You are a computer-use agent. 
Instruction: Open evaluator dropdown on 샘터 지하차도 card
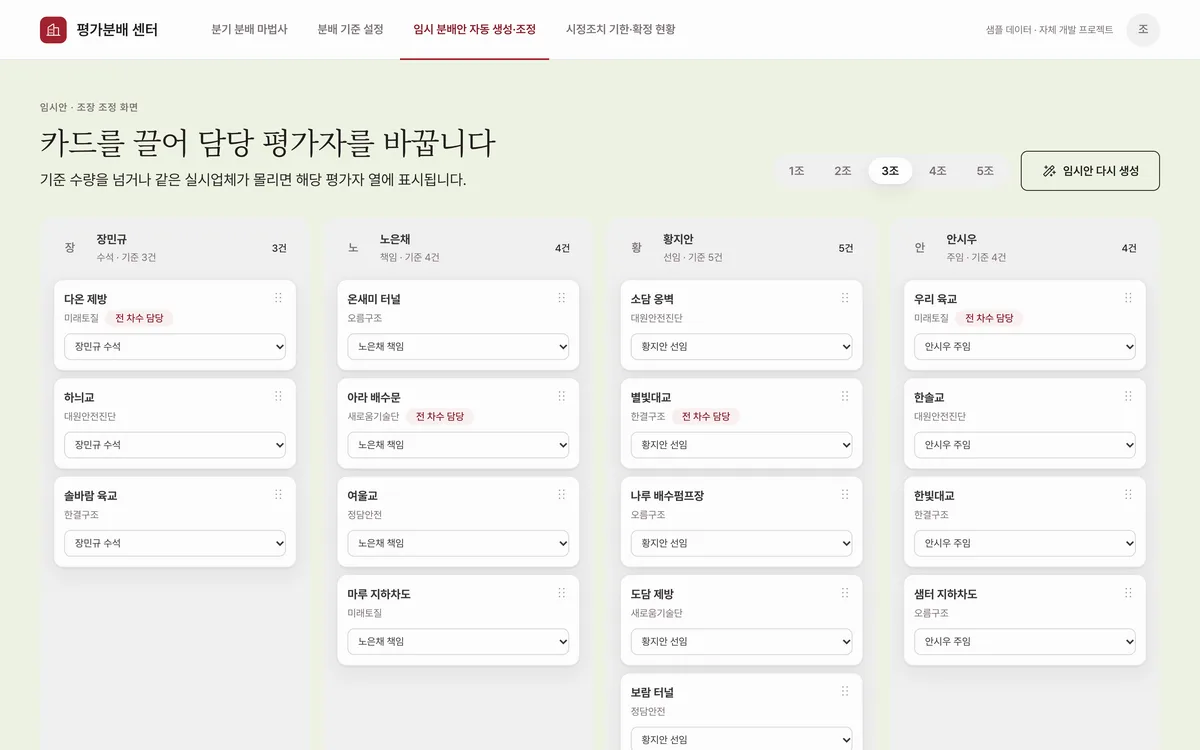click(x=1025, y=642)
